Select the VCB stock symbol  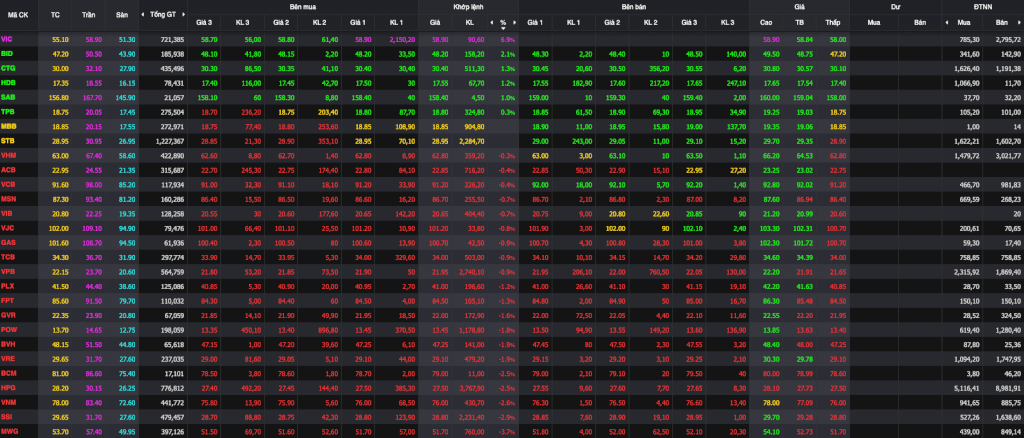coord(8,184)
